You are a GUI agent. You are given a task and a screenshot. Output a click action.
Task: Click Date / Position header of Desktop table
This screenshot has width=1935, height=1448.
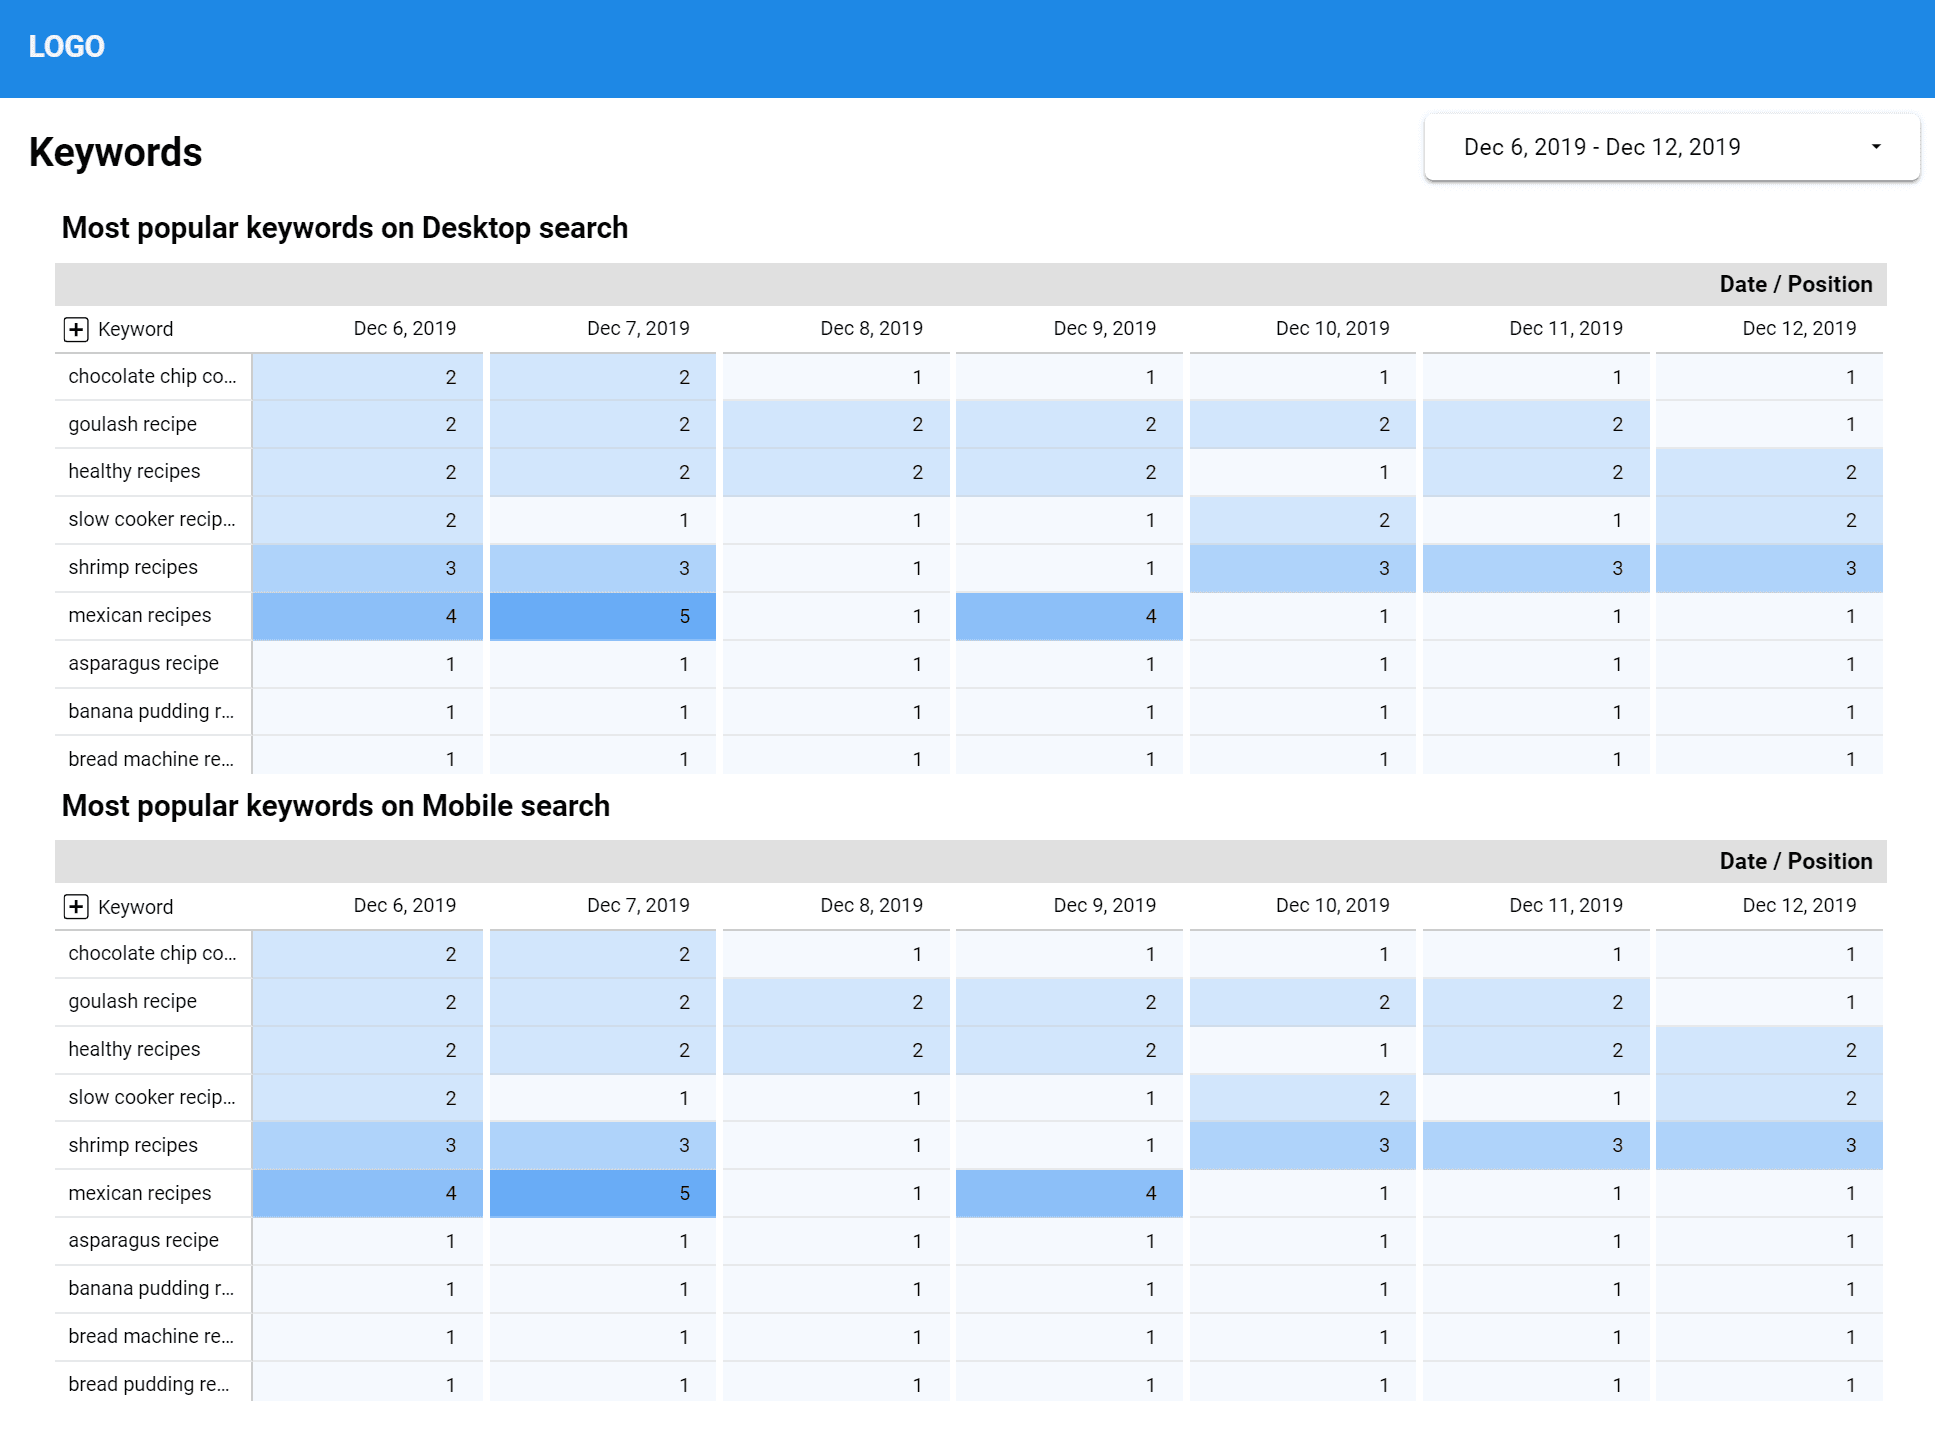pos(1795,284)
